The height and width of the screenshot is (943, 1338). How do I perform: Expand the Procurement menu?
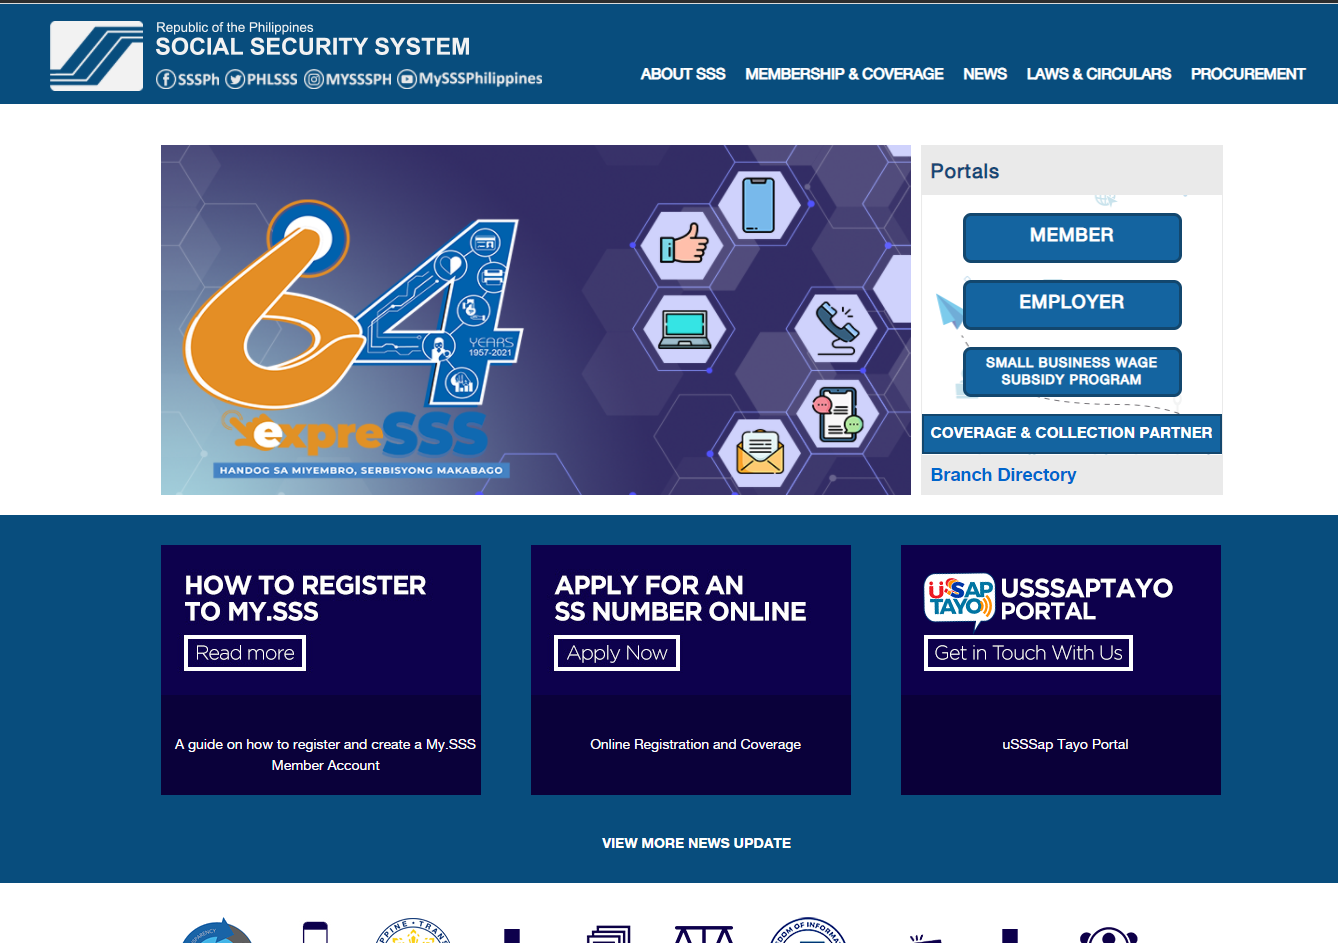pos(1247,74)
